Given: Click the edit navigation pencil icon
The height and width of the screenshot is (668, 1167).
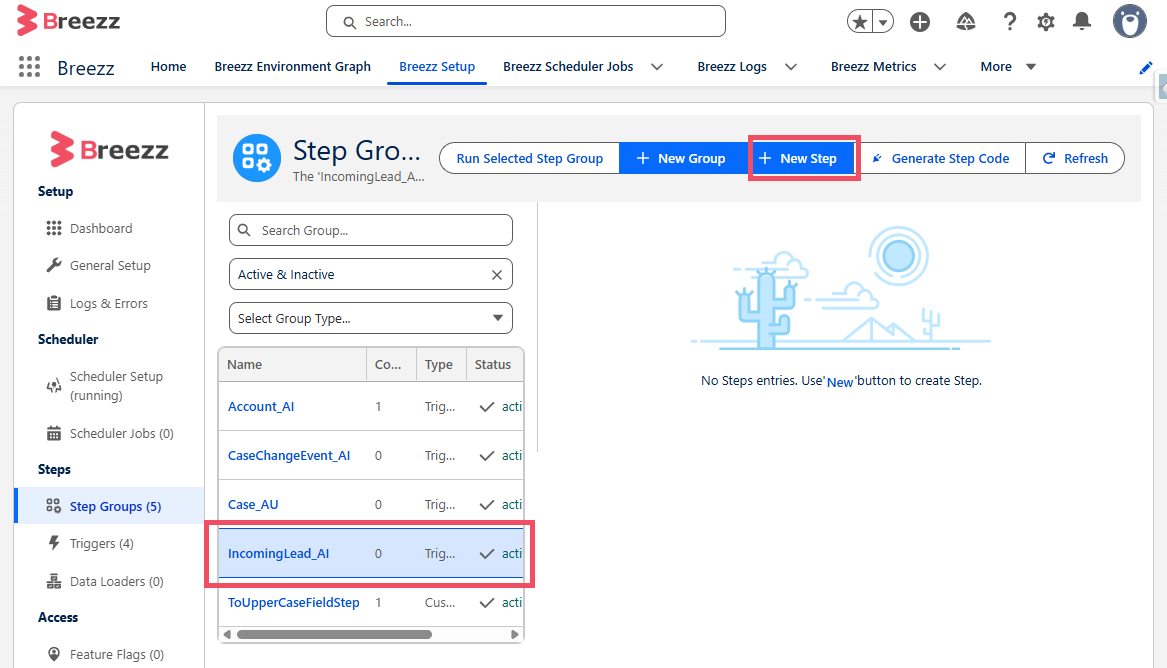Looking at the screenshot, I should [1145, 68].
